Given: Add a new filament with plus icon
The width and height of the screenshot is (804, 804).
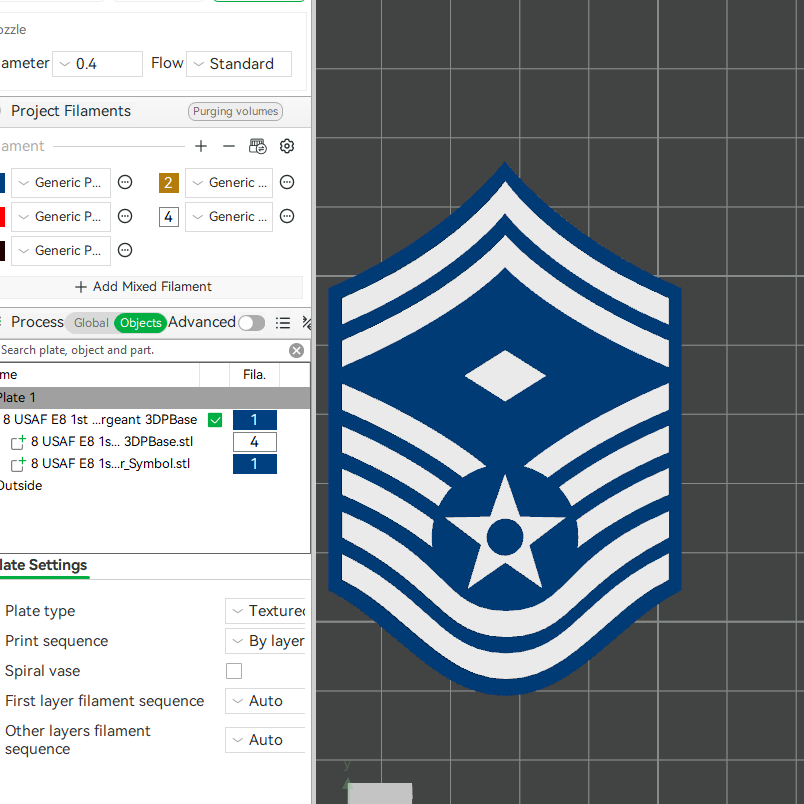Looking at the screenshot, I should tap(201, 146).
